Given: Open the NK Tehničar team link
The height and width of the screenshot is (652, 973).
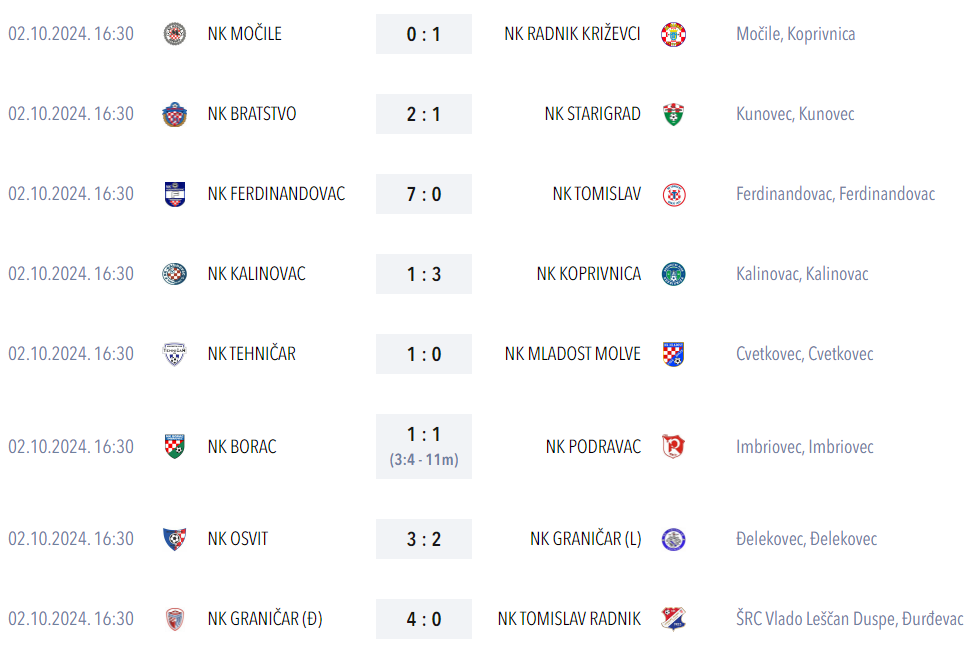Looking at the screenshot, I should click(x=251, y=354).
